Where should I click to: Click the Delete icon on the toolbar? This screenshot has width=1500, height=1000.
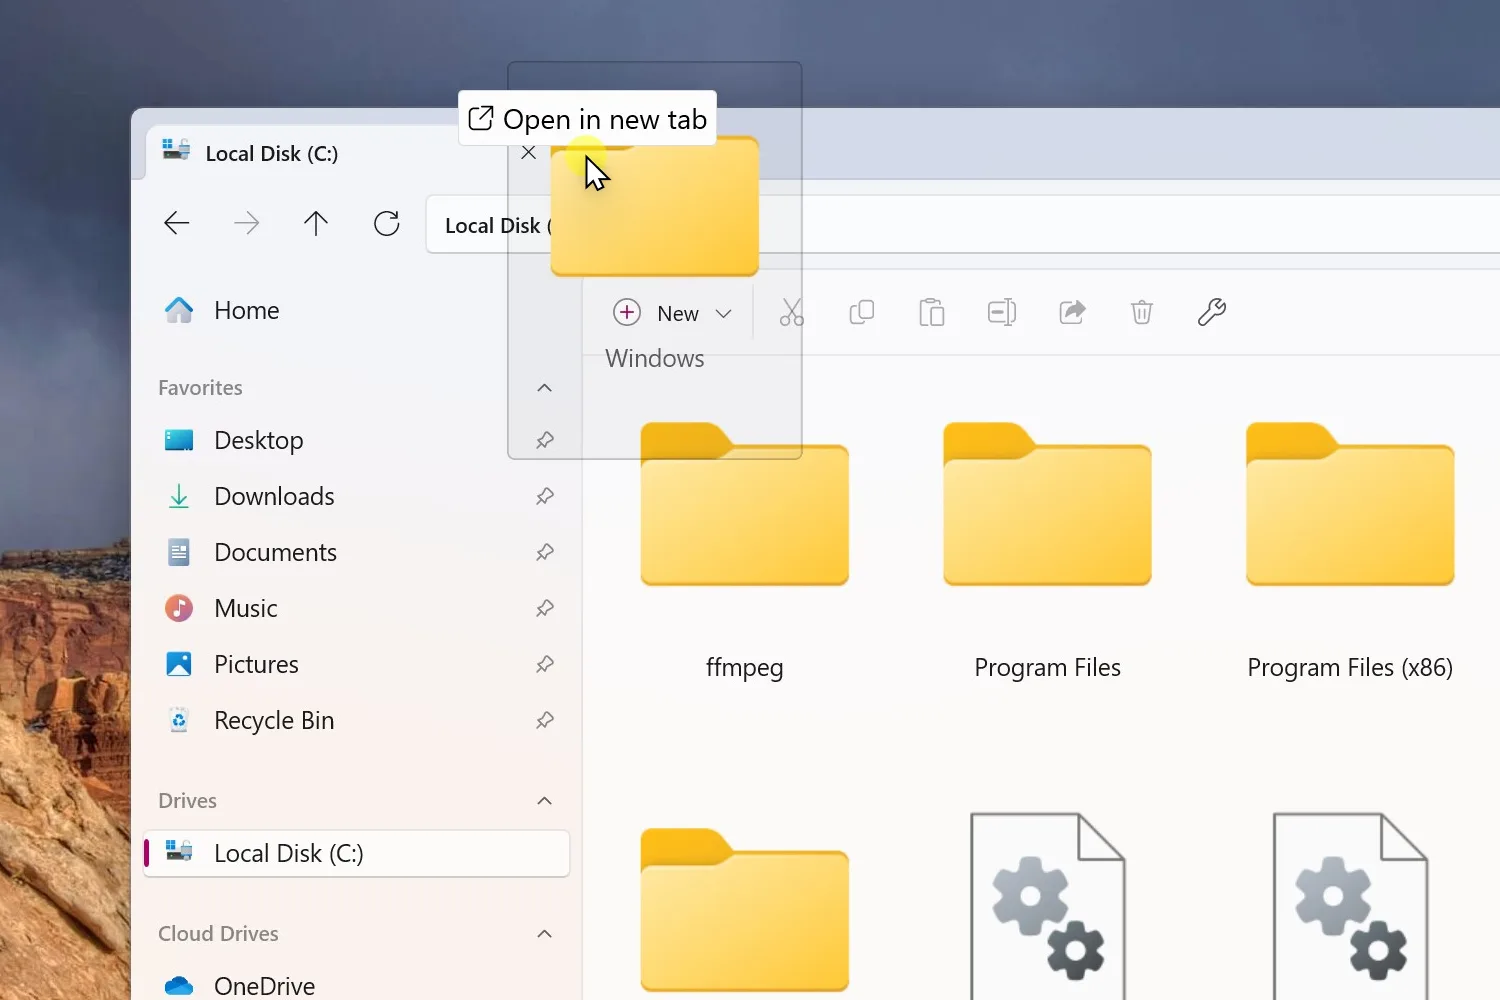(1141, 312)
